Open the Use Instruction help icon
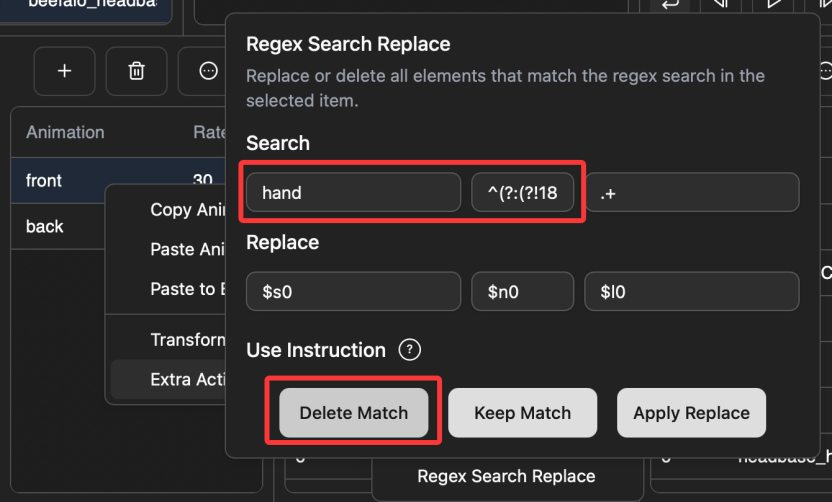This screenshot has height=502, width=832. pos(409,350)
